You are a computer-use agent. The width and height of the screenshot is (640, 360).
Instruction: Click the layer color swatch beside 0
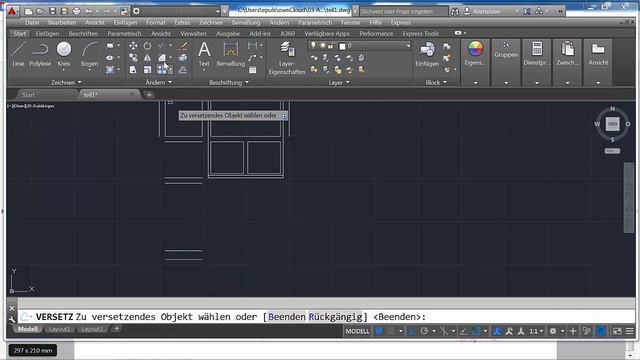coord(342,46)
